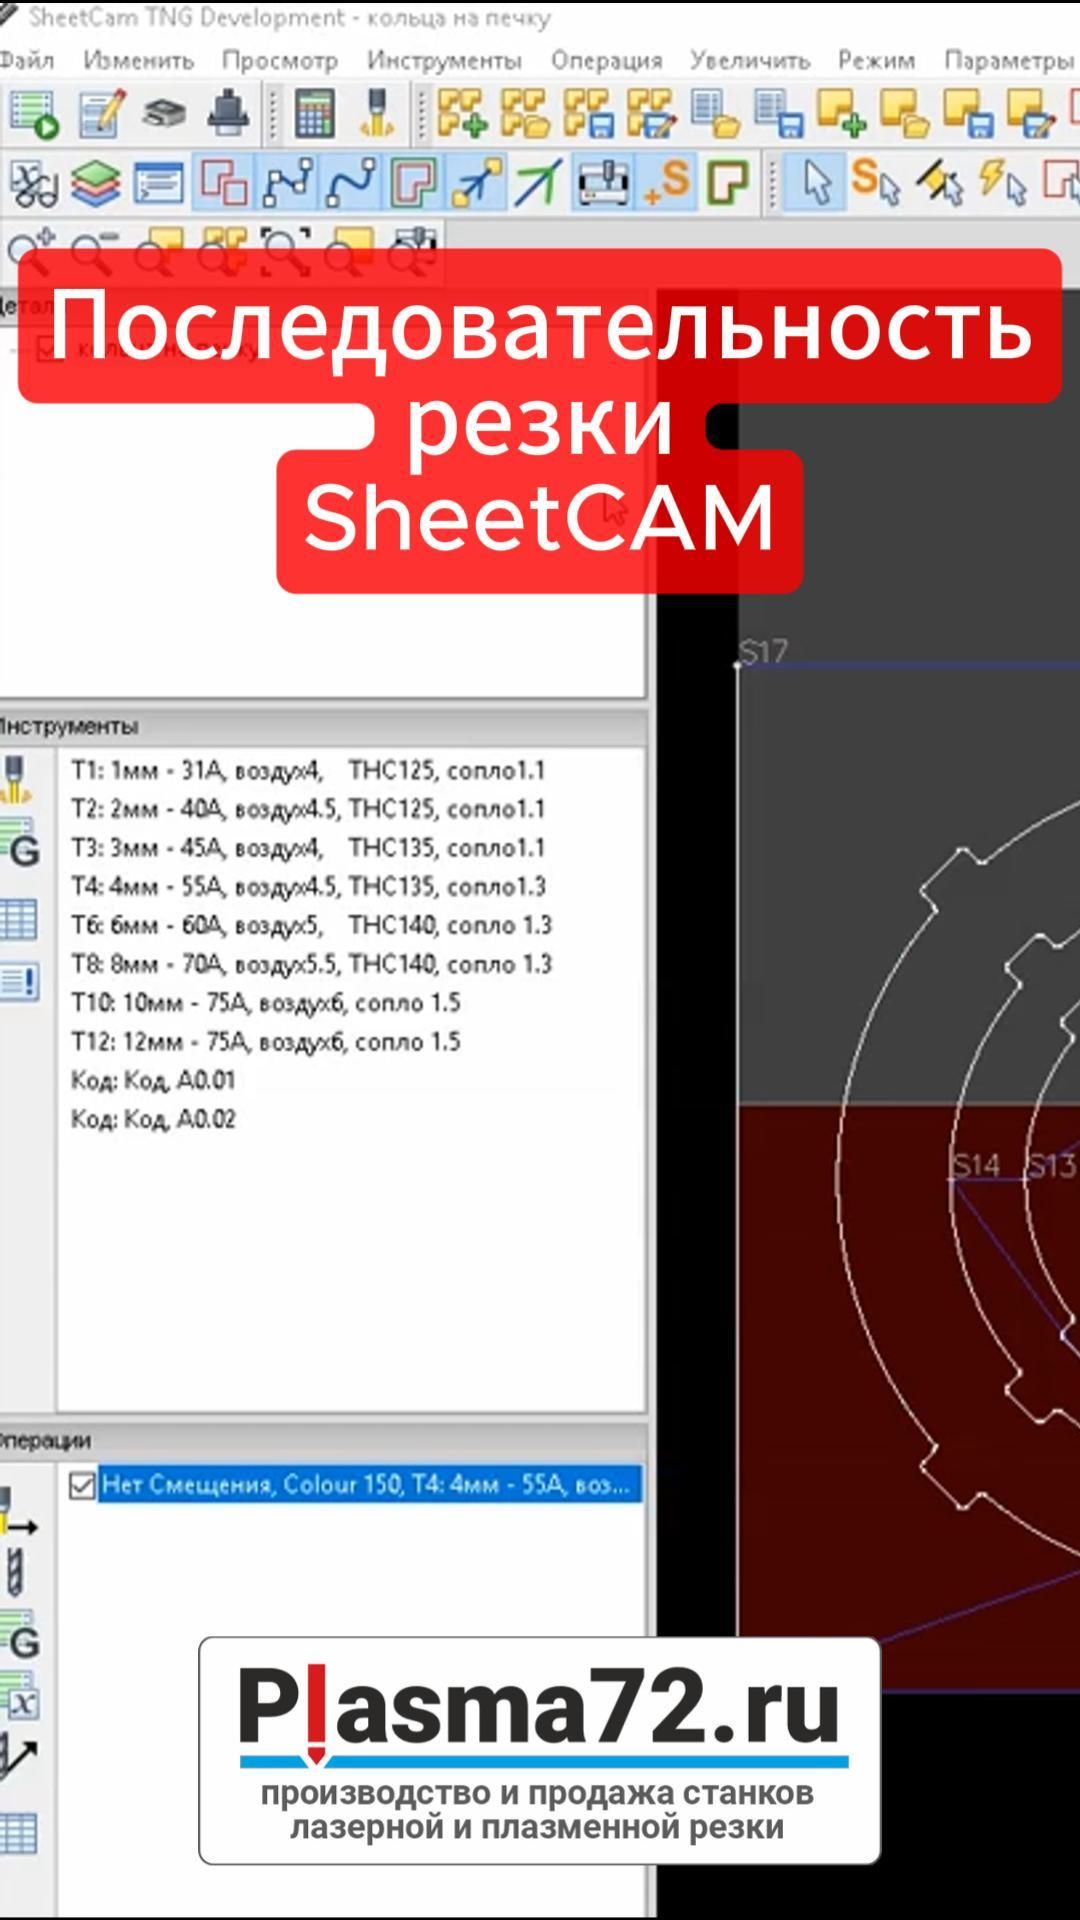Select the plain pointer selection mode
The image size is (1080, 1920).
coord(816,183)
